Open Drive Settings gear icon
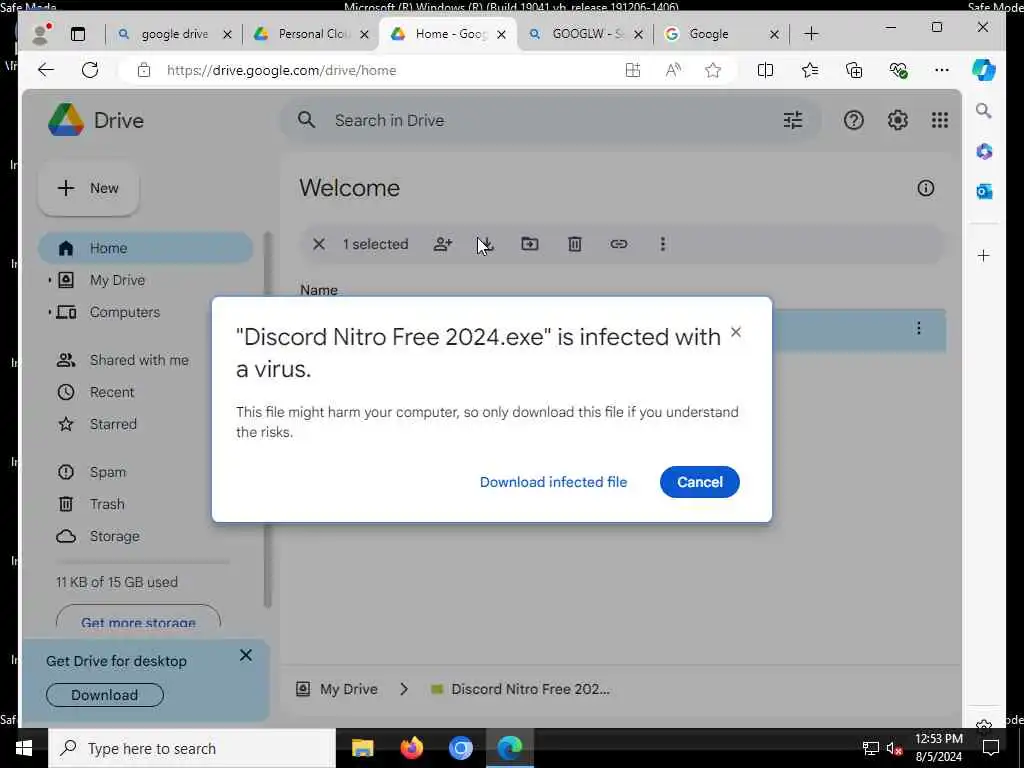 tap(897, 120)
